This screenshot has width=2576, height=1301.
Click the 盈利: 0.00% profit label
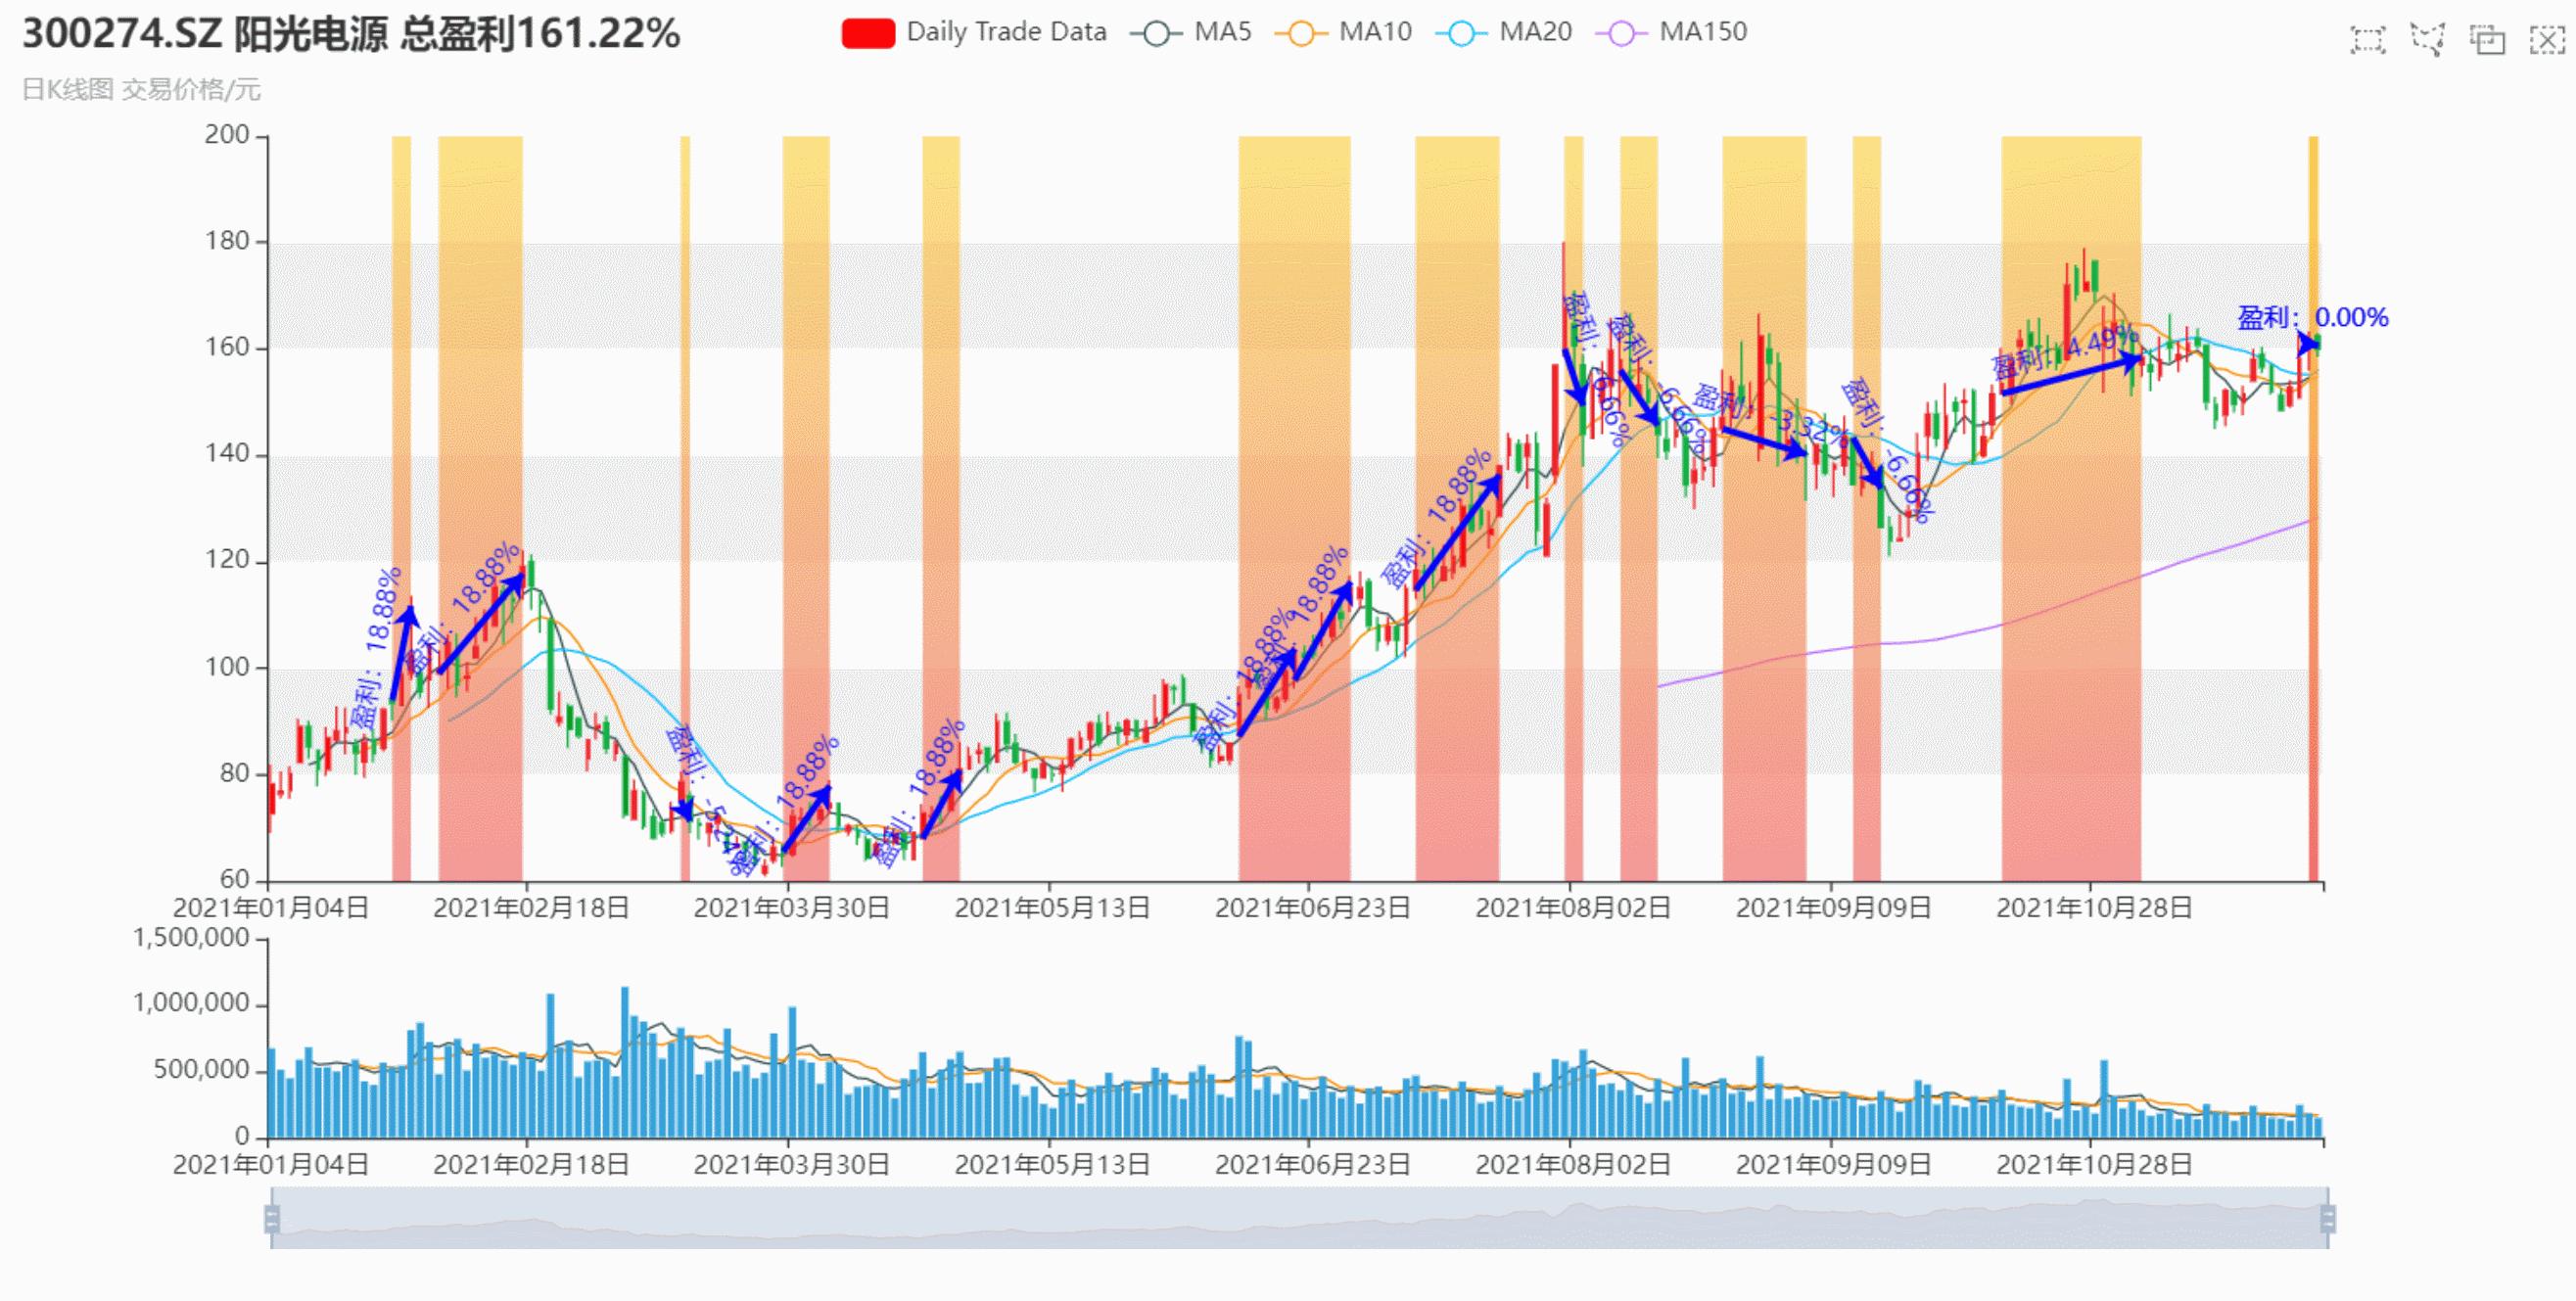click(2312, 318)
